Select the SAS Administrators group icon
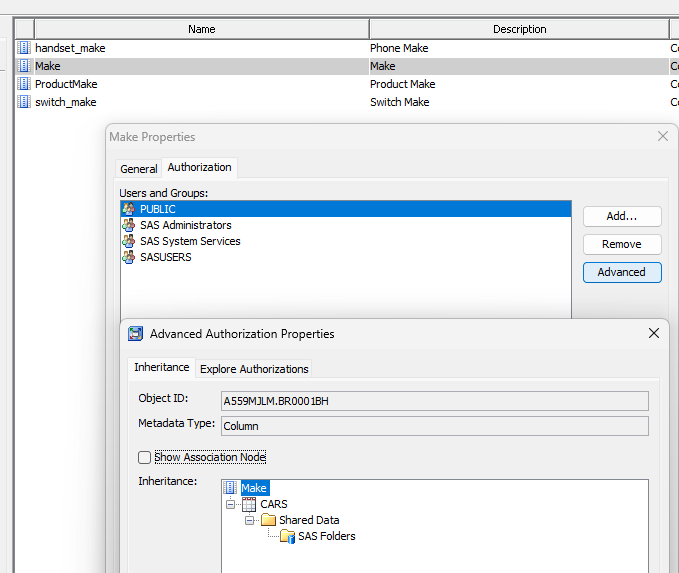 click(x=128, y=225)
